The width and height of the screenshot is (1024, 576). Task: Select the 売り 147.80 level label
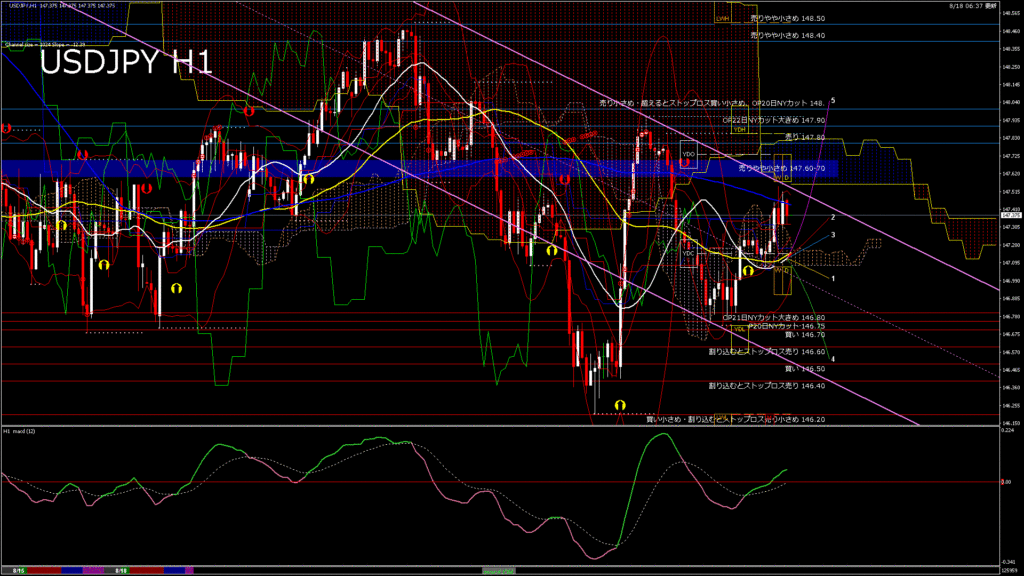805,136
